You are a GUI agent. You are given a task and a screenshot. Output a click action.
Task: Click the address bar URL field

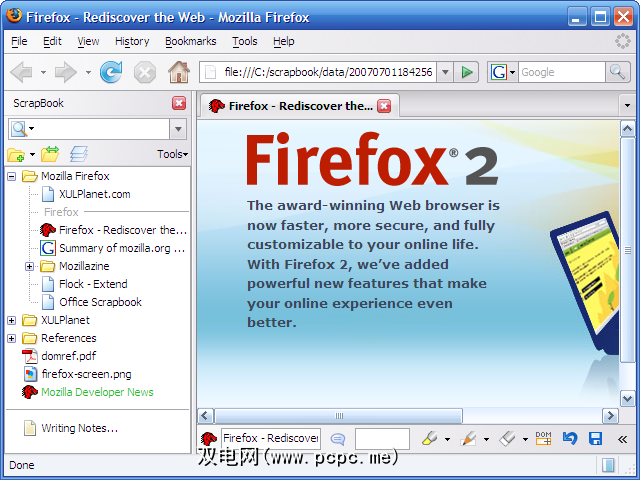(318, 72)
